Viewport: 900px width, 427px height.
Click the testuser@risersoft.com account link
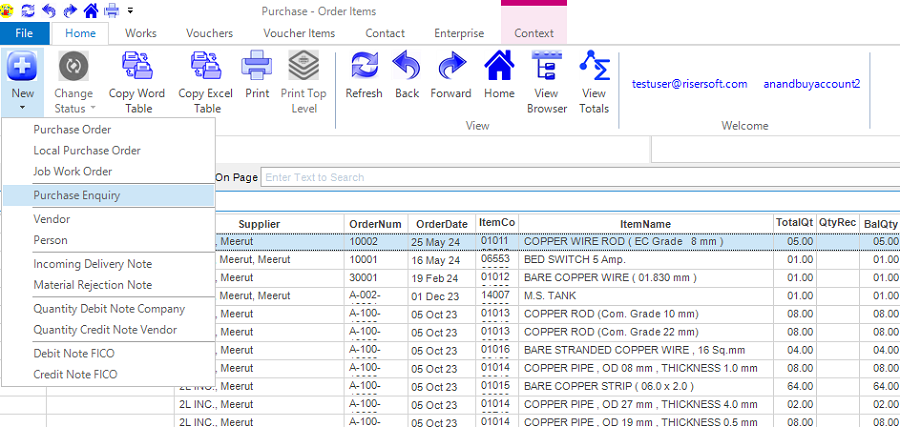tap(689, 84)
